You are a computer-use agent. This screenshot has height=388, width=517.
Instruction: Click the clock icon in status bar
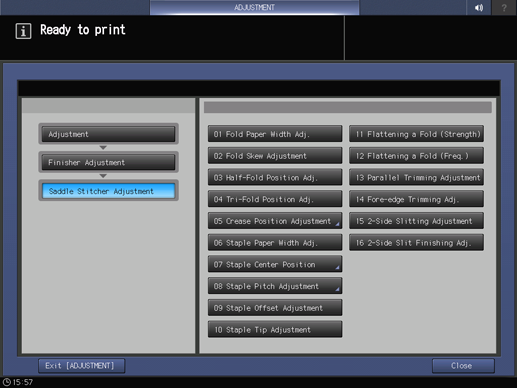7,382
